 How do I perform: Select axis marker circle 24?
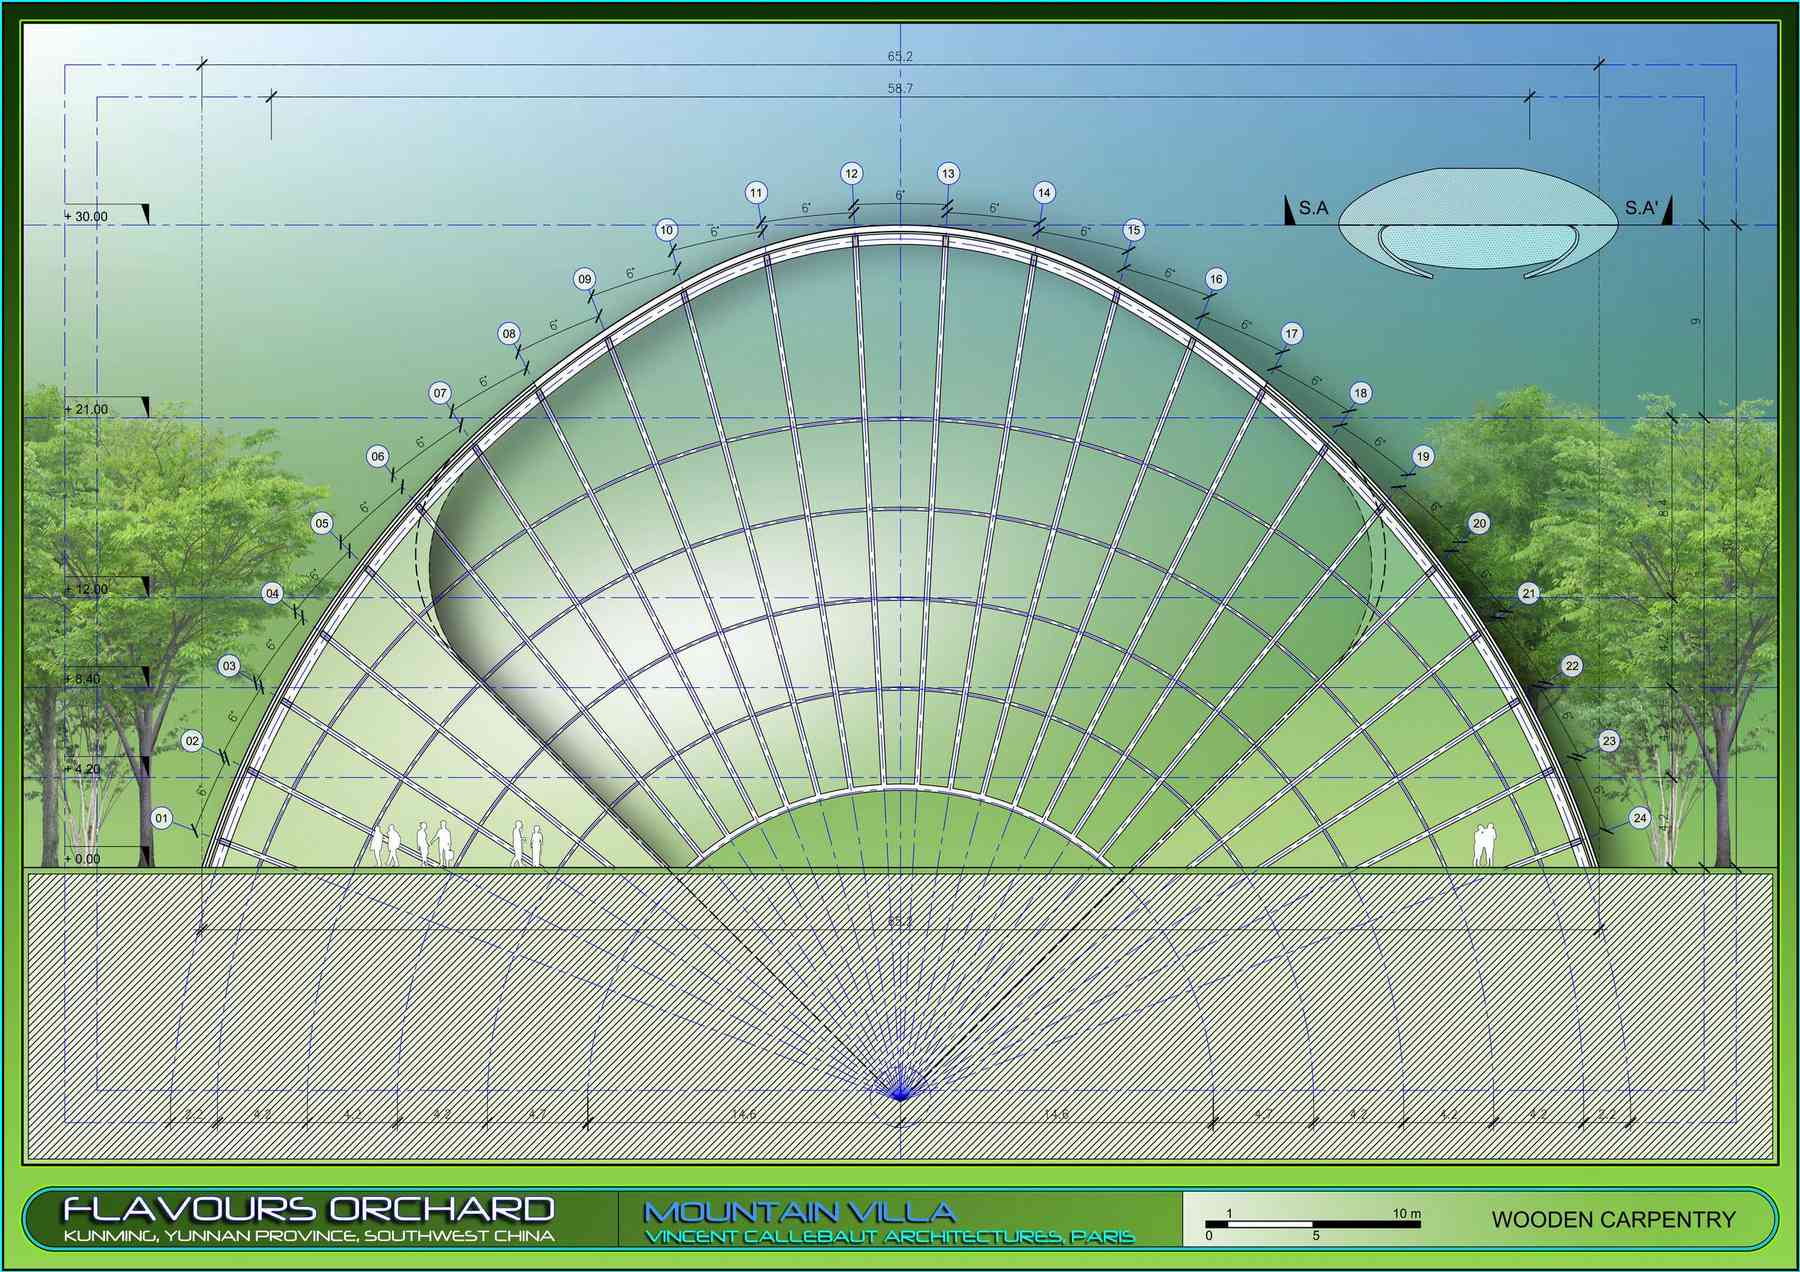(x=1639, y=818)
